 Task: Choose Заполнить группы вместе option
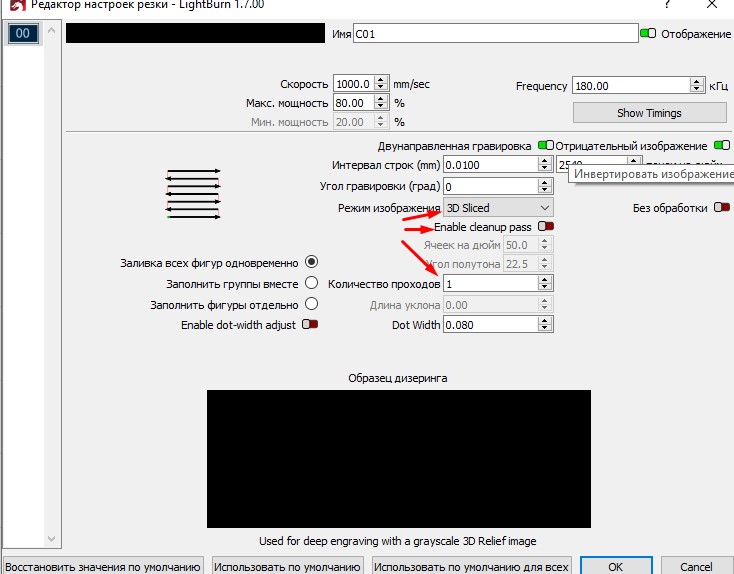(x=311, y=284)
